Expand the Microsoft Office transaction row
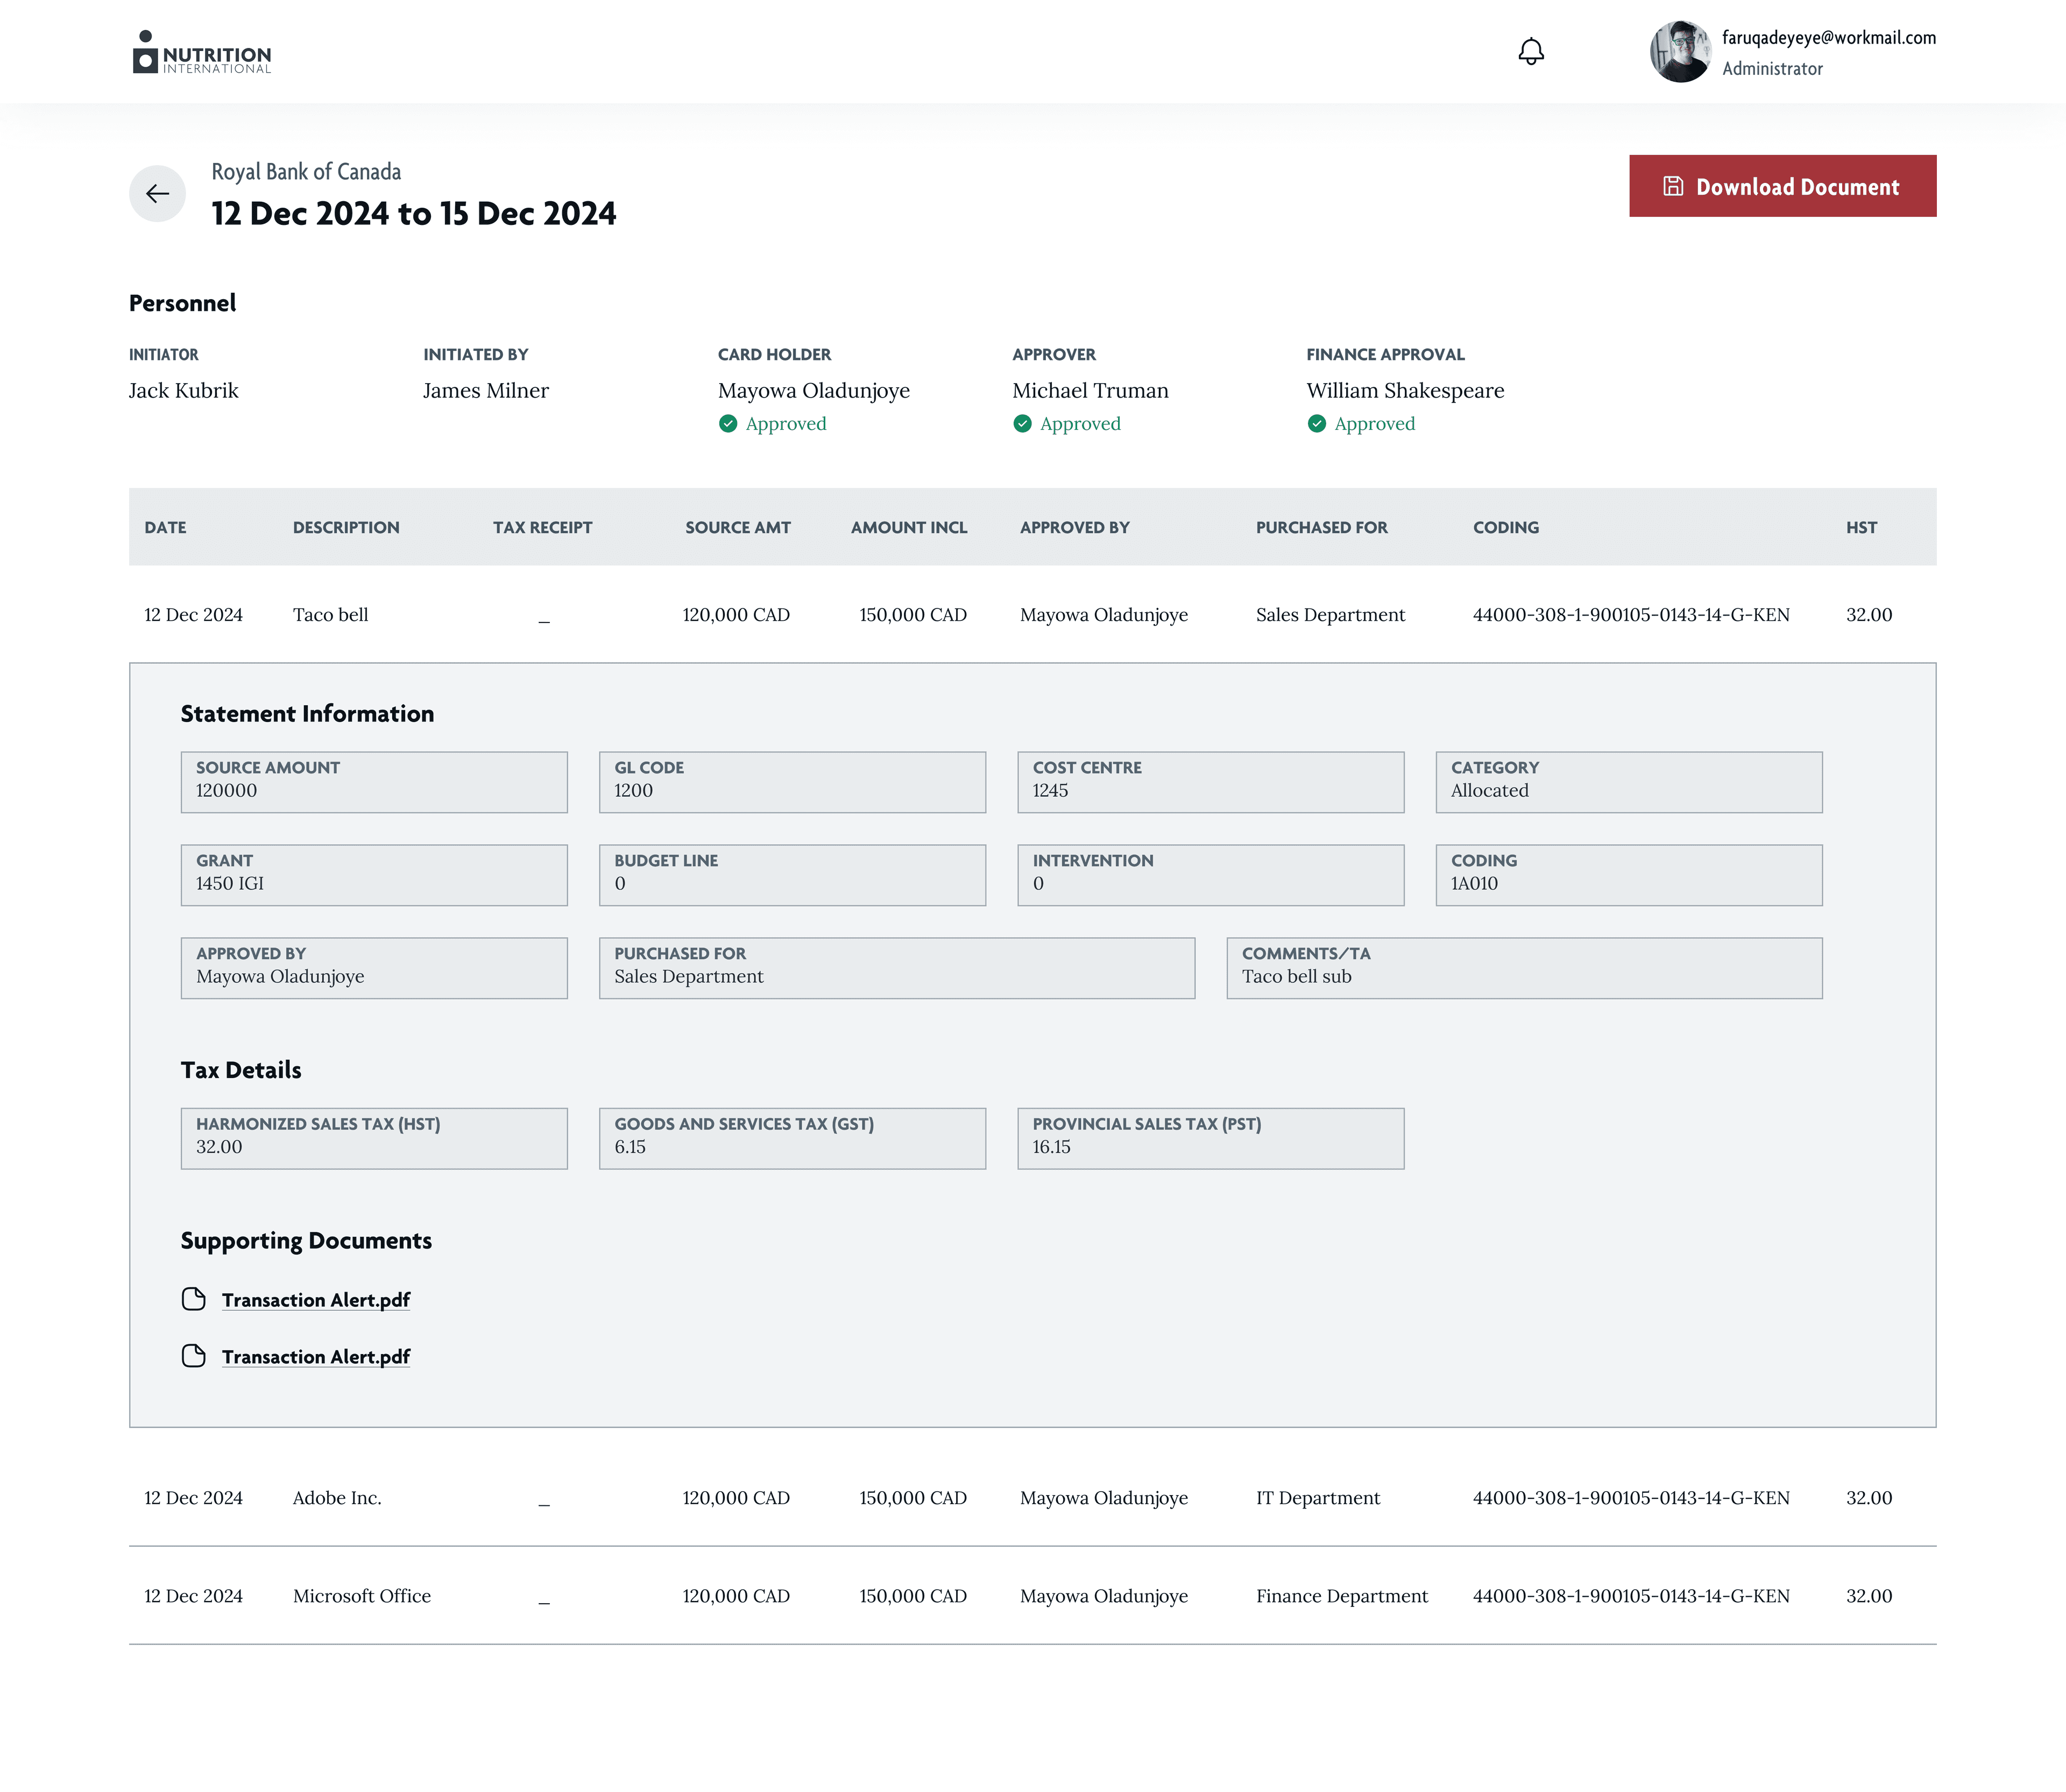This screenshot has width=2066, height=1792. pyautogui.click(x=1032, y=1596)
